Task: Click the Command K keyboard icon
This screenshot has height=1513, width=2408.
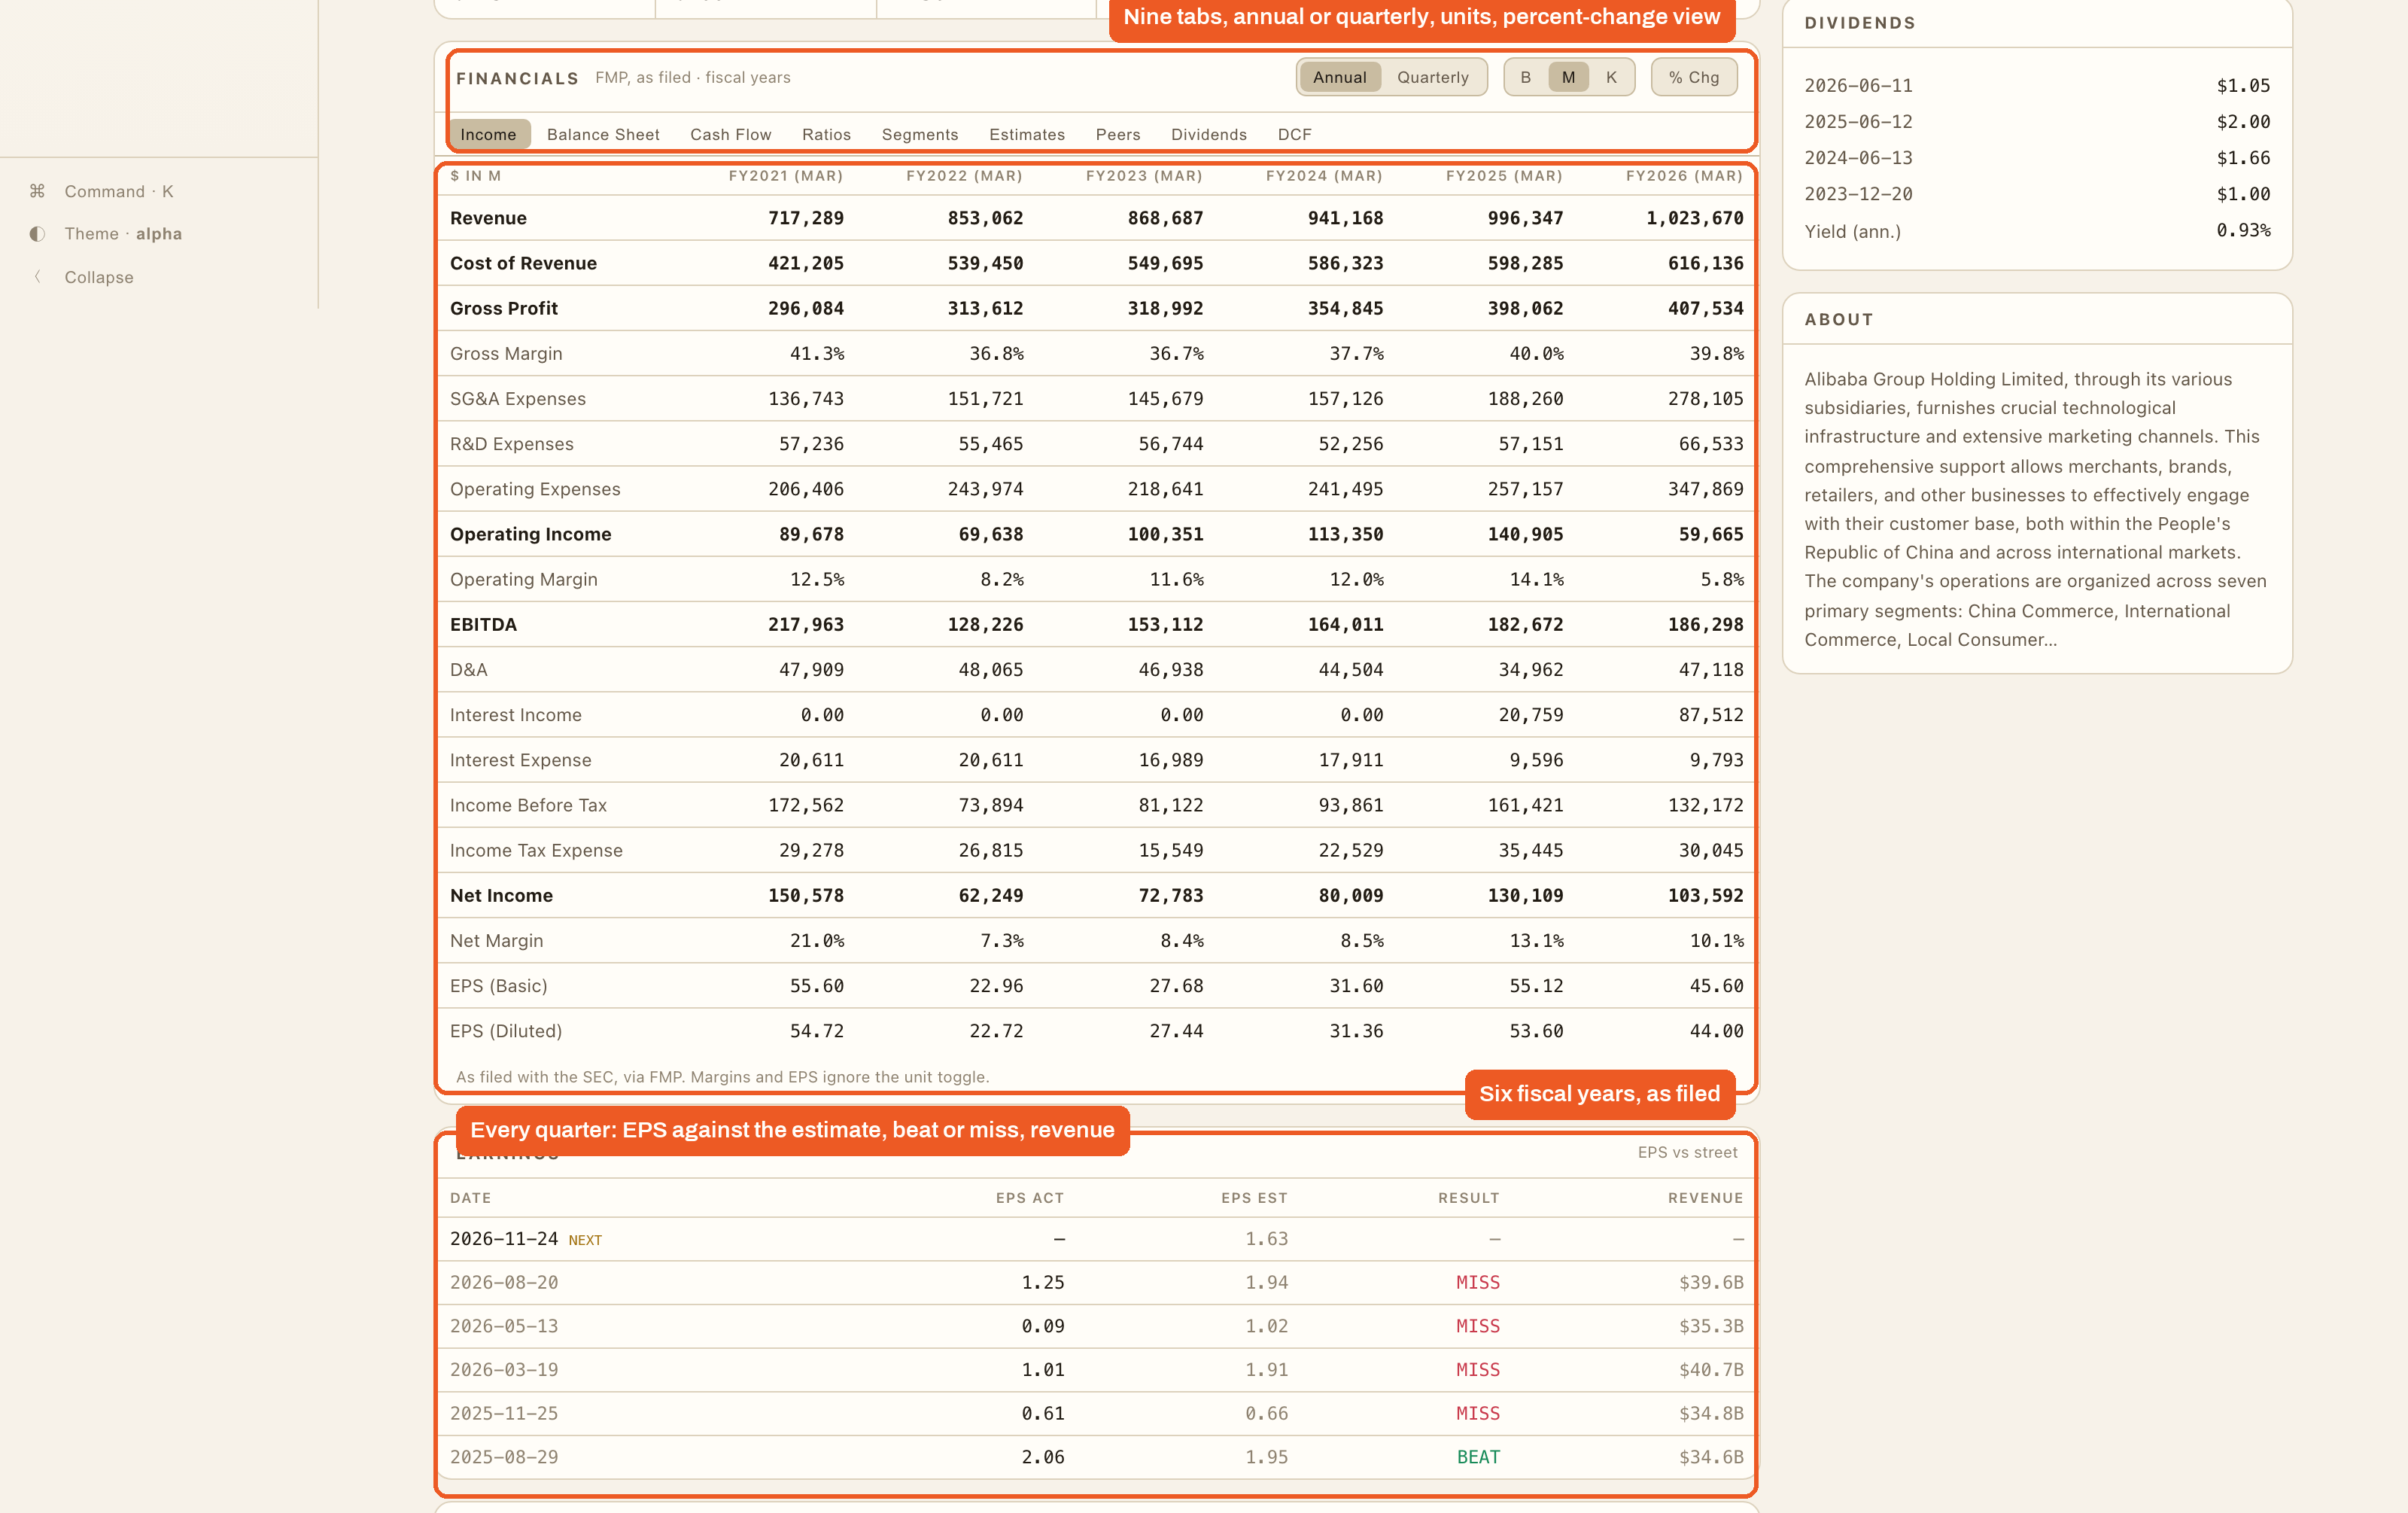Action: click(37, 191)
